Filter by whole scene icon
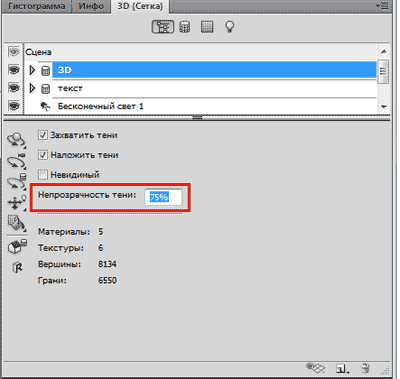400x379 pixels. click(163, 27)
